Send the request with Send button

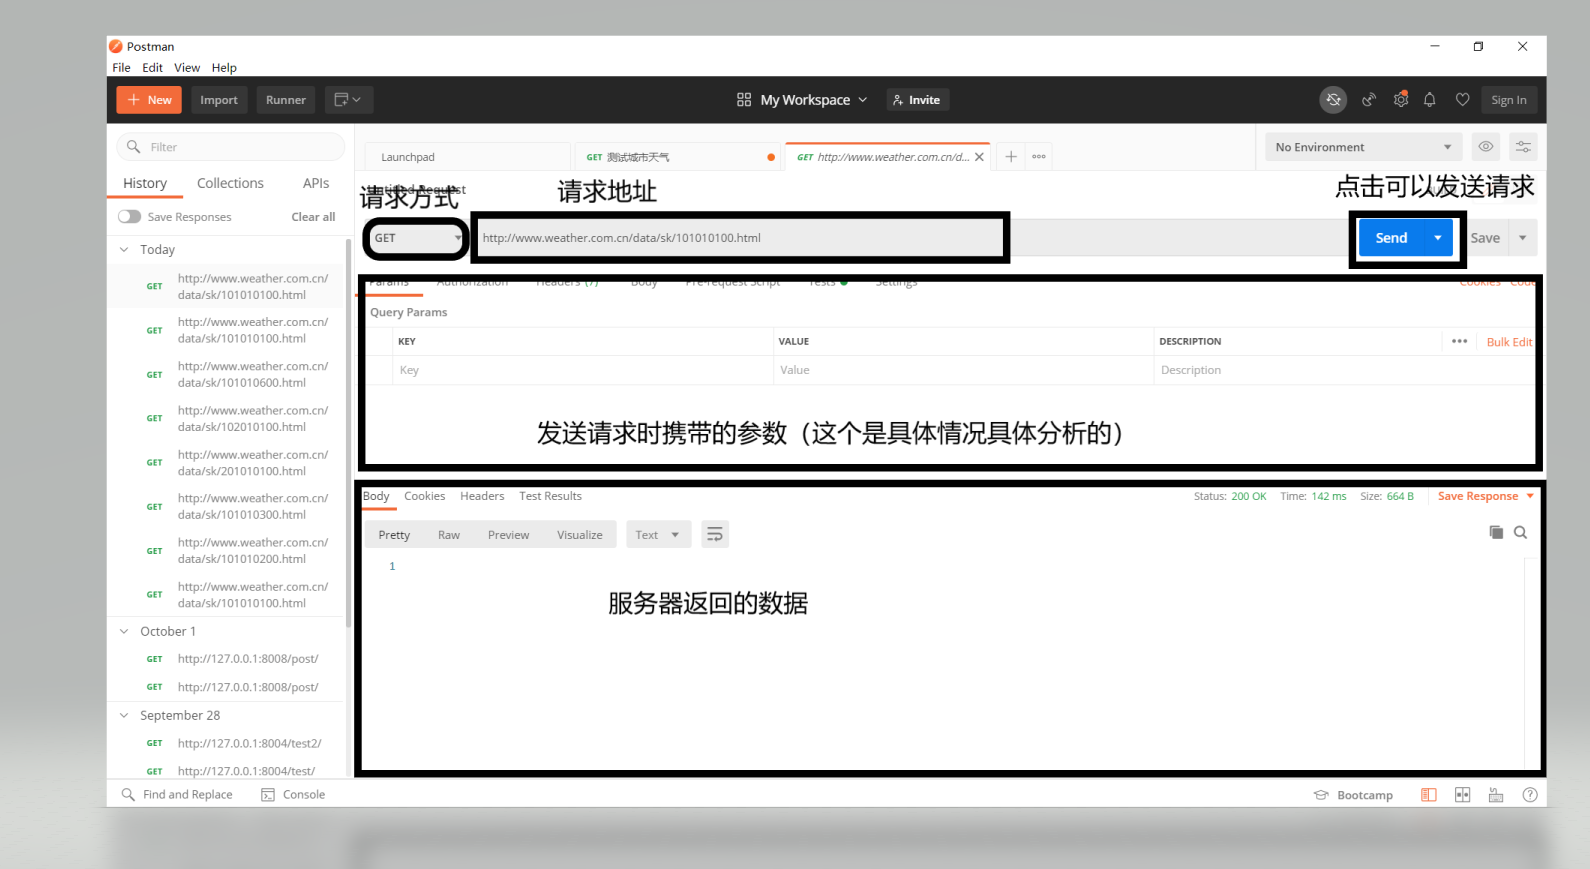tap(1391, 238)
